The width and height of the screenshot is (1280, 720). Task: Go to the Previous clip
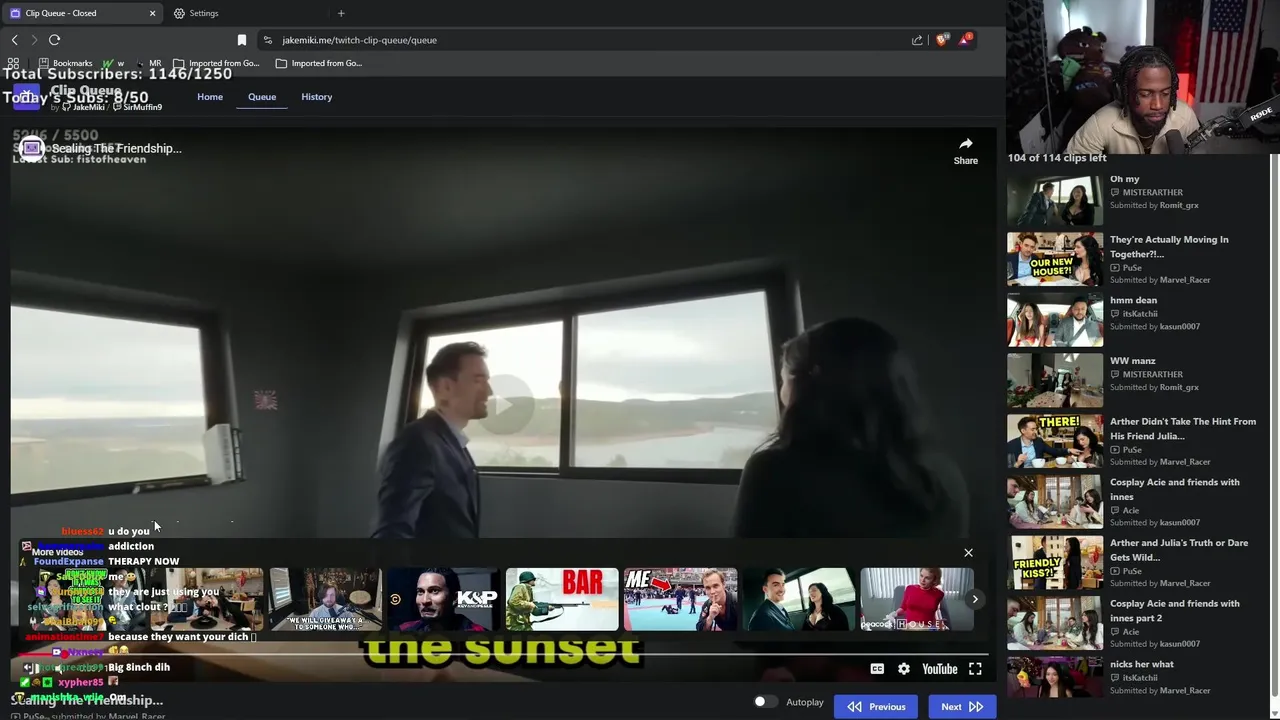[876, 706]
